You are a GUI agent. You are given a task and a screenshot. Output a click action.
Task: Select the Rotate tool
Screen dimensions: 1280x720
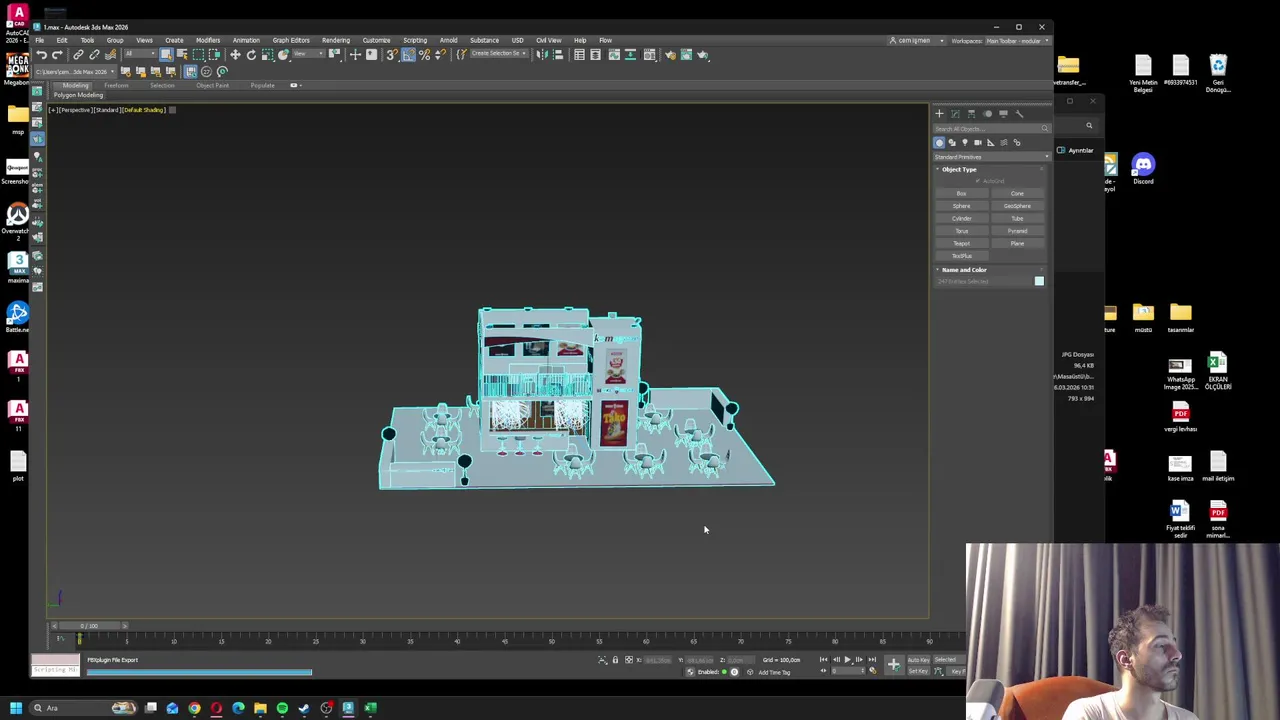[251, 54]
